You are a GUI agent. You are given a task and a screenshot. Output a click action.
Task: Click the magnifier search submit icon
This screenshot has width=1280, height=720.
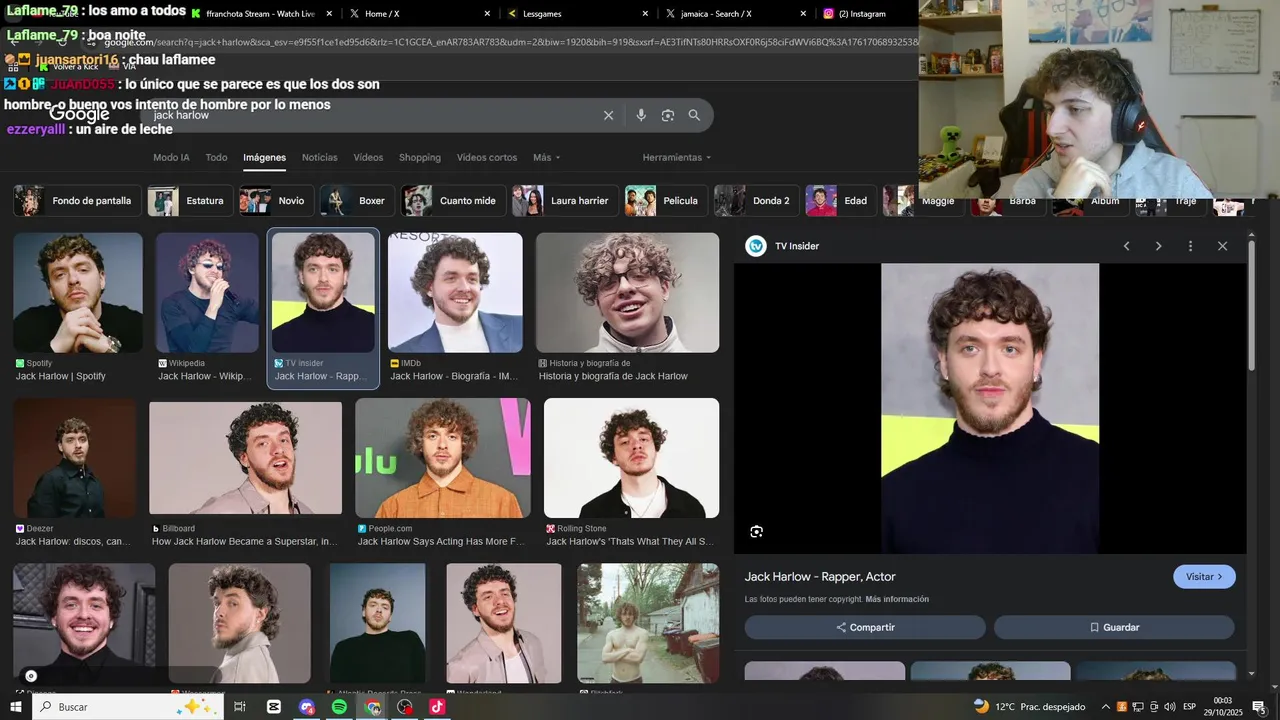pyautogui.click(x=694, y=115)
